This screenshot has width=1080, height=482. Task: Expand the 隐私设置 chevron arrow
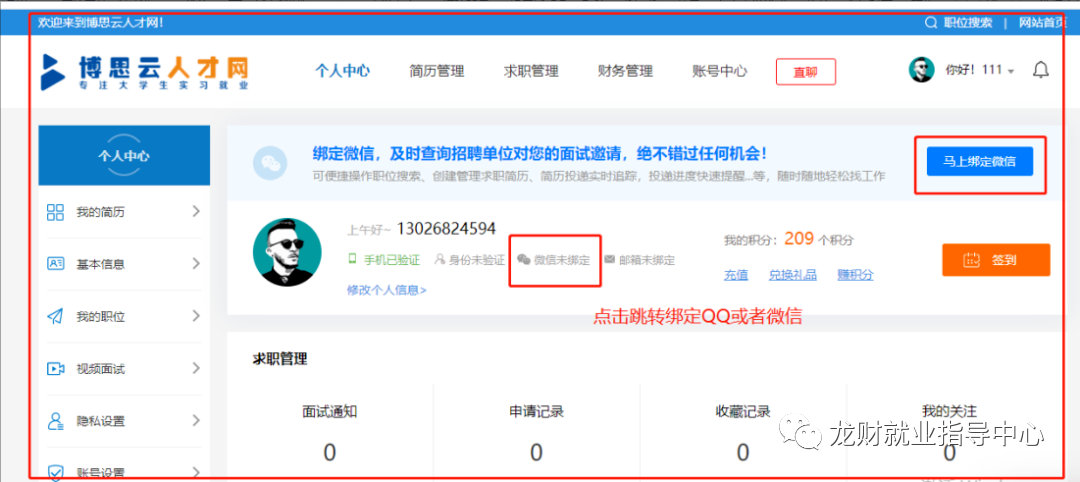(195, 421)
